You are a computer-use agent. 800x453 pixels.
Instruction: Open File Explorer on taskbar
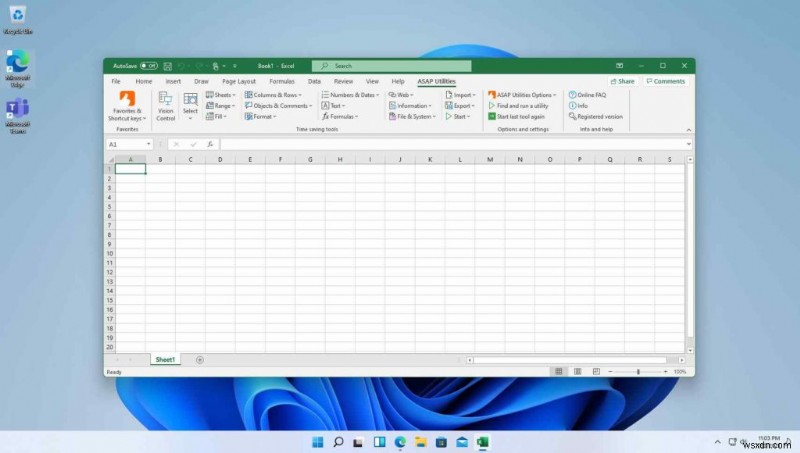421,442
